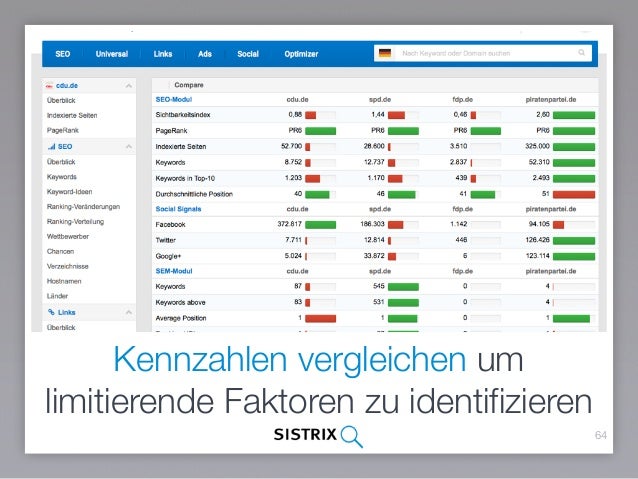This screenshot has height=479, width=638.
Task: Click Überblick under cdu.de sidebar section
Action: (x=61, y=101)
